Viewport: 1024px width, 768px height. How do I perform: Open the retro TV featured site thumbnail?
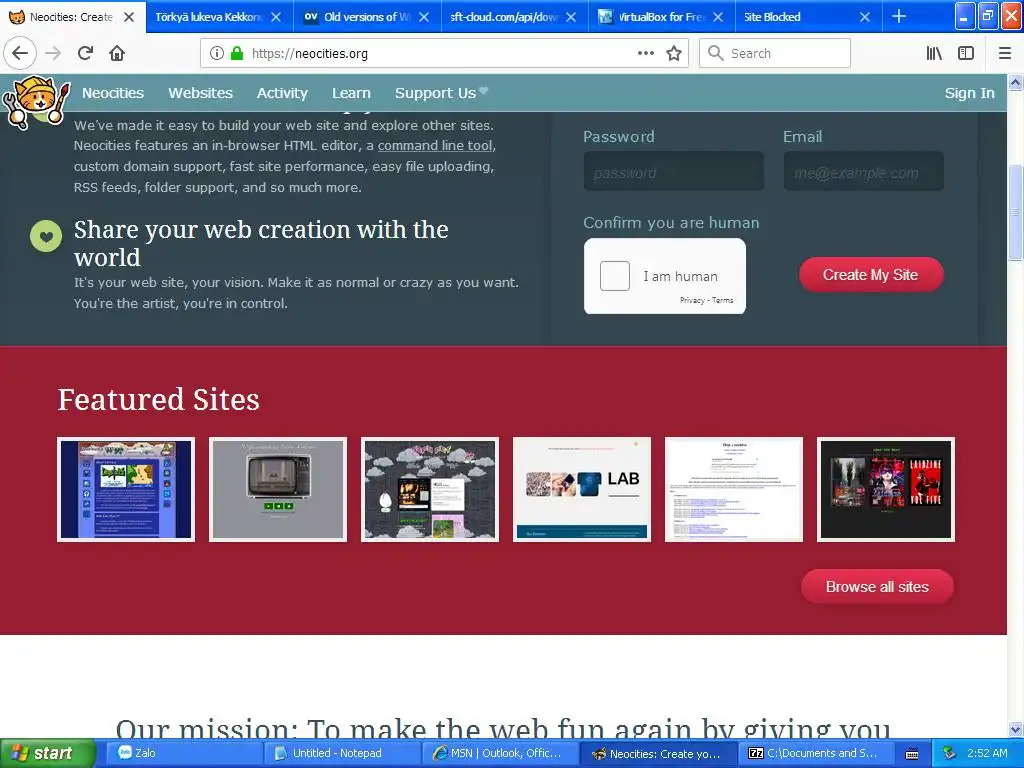click(x=278, y=489)
